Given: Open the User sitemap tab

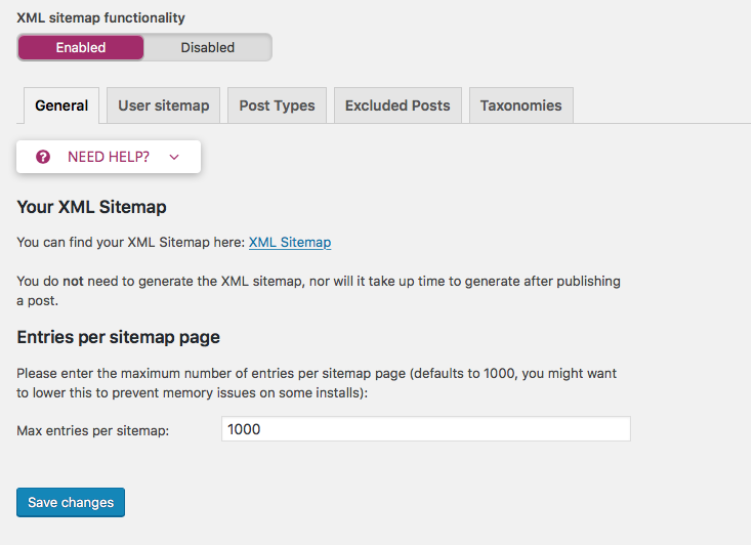Looking at the screenshot, I should click(x=163, y=105).
